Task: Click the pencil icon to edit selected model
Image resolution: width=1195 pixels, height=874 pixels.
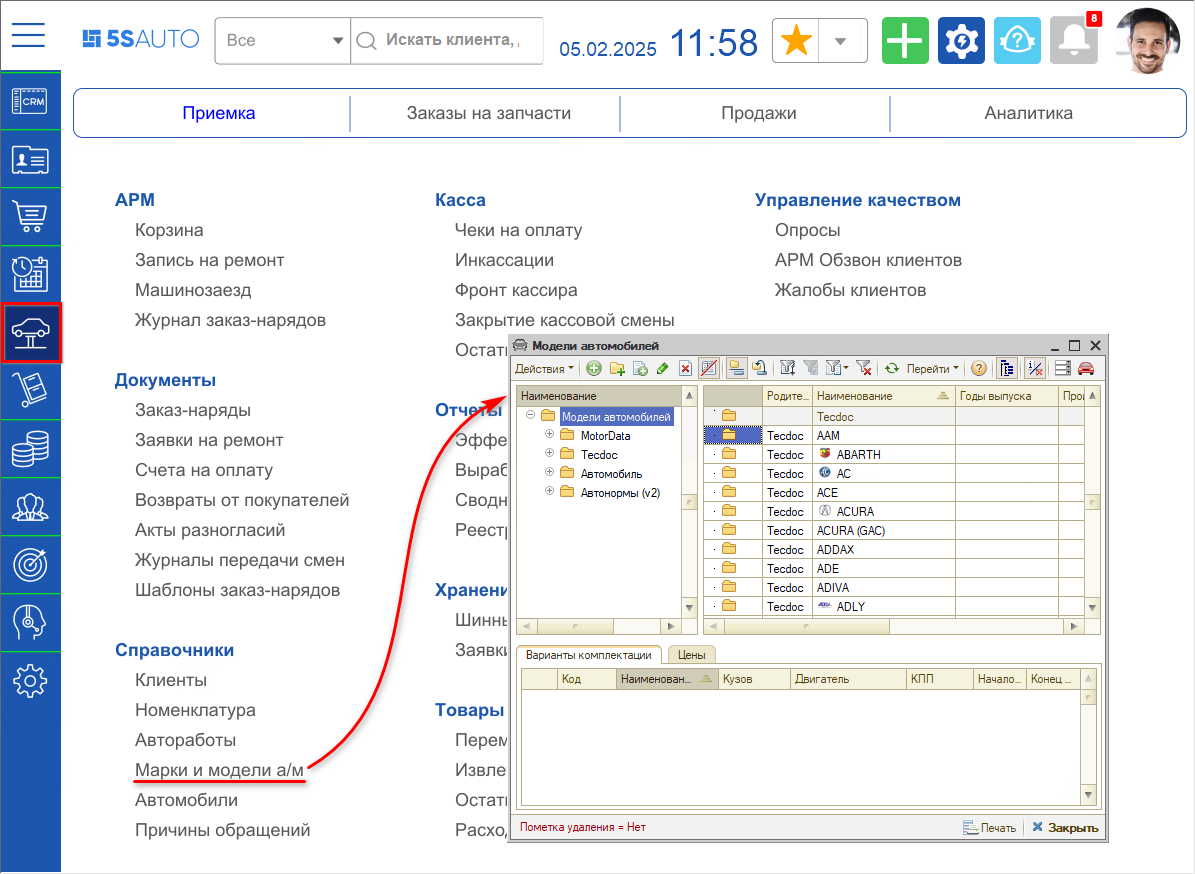Action: pos(663,368)
